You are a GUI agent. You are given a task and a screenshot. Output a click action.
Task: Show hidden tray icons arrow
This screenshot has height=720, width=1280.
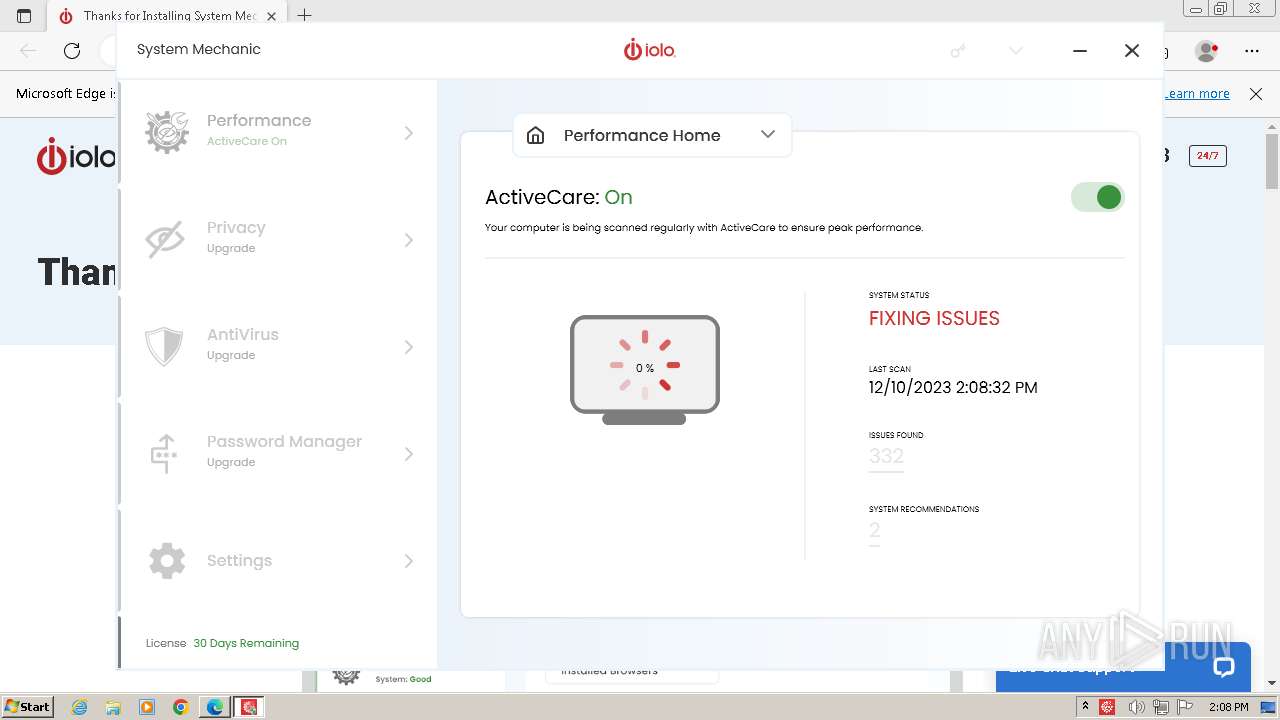[1085, 707]
